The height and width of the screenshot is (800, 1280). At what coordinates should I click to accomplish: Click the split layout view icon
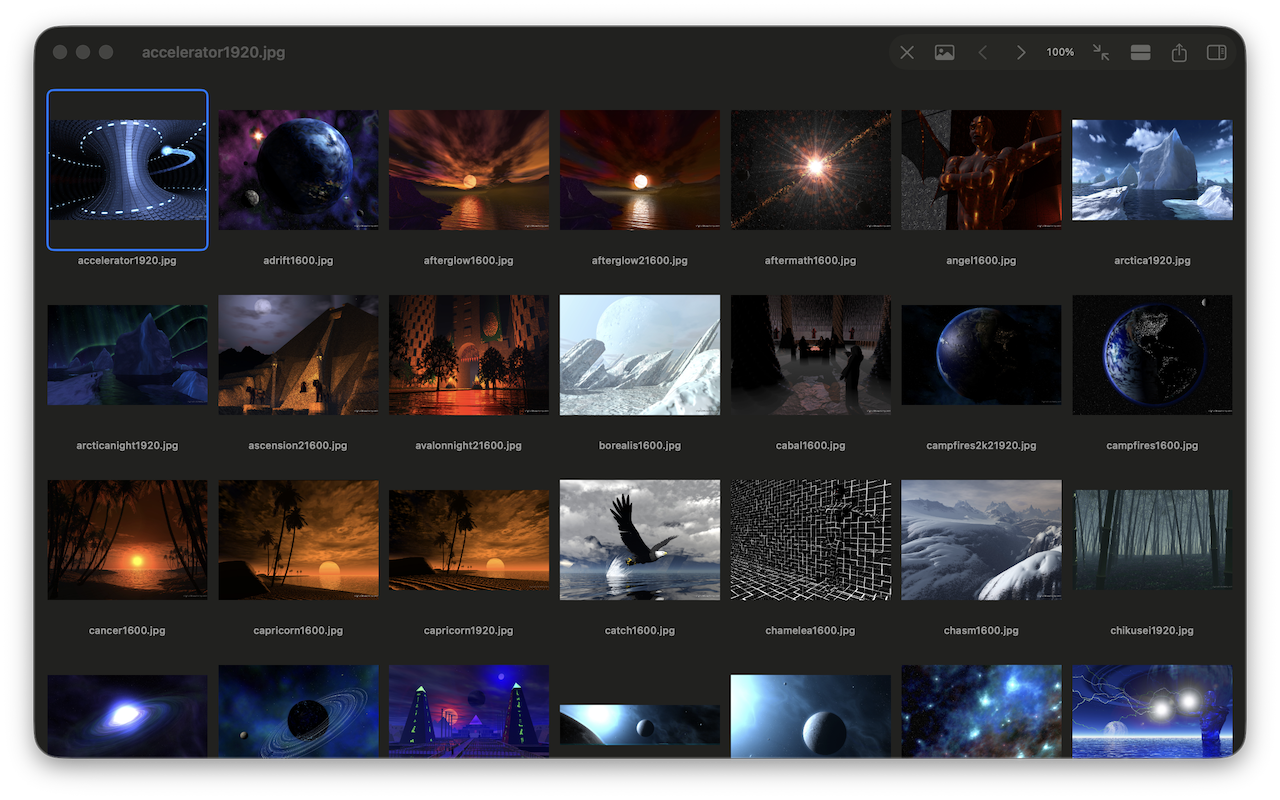pos(1140,52)
